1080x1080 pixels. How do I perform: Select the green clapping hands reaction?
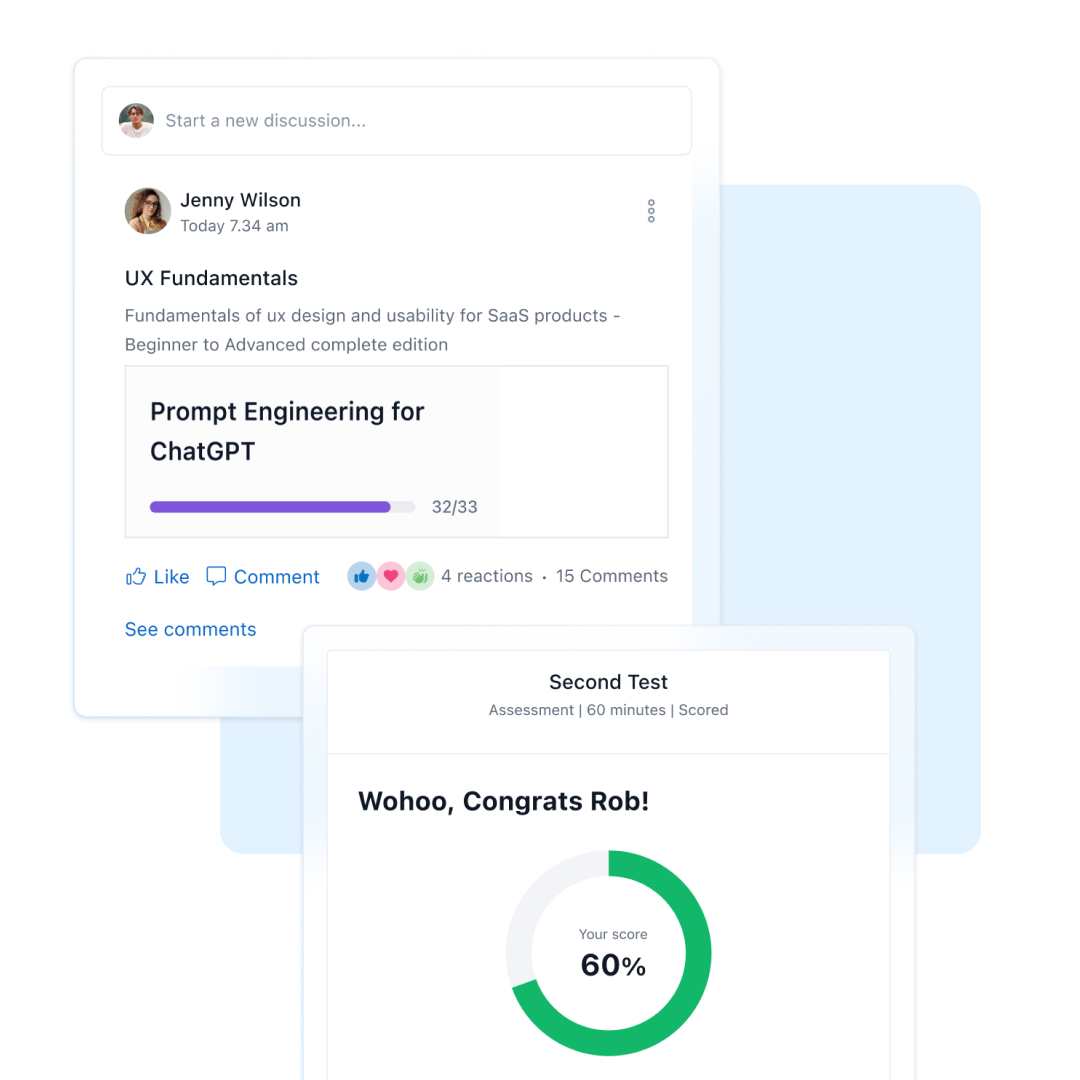coord(419,576)
